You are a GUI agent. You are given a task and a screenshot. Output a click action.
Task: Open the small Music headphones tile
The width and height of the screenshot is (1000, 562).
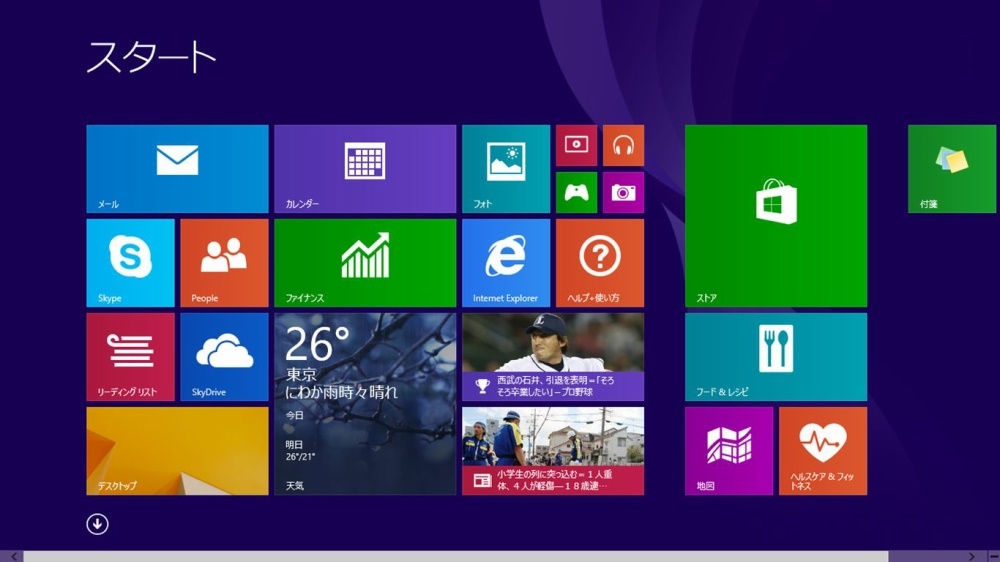[x=623, y=145]
